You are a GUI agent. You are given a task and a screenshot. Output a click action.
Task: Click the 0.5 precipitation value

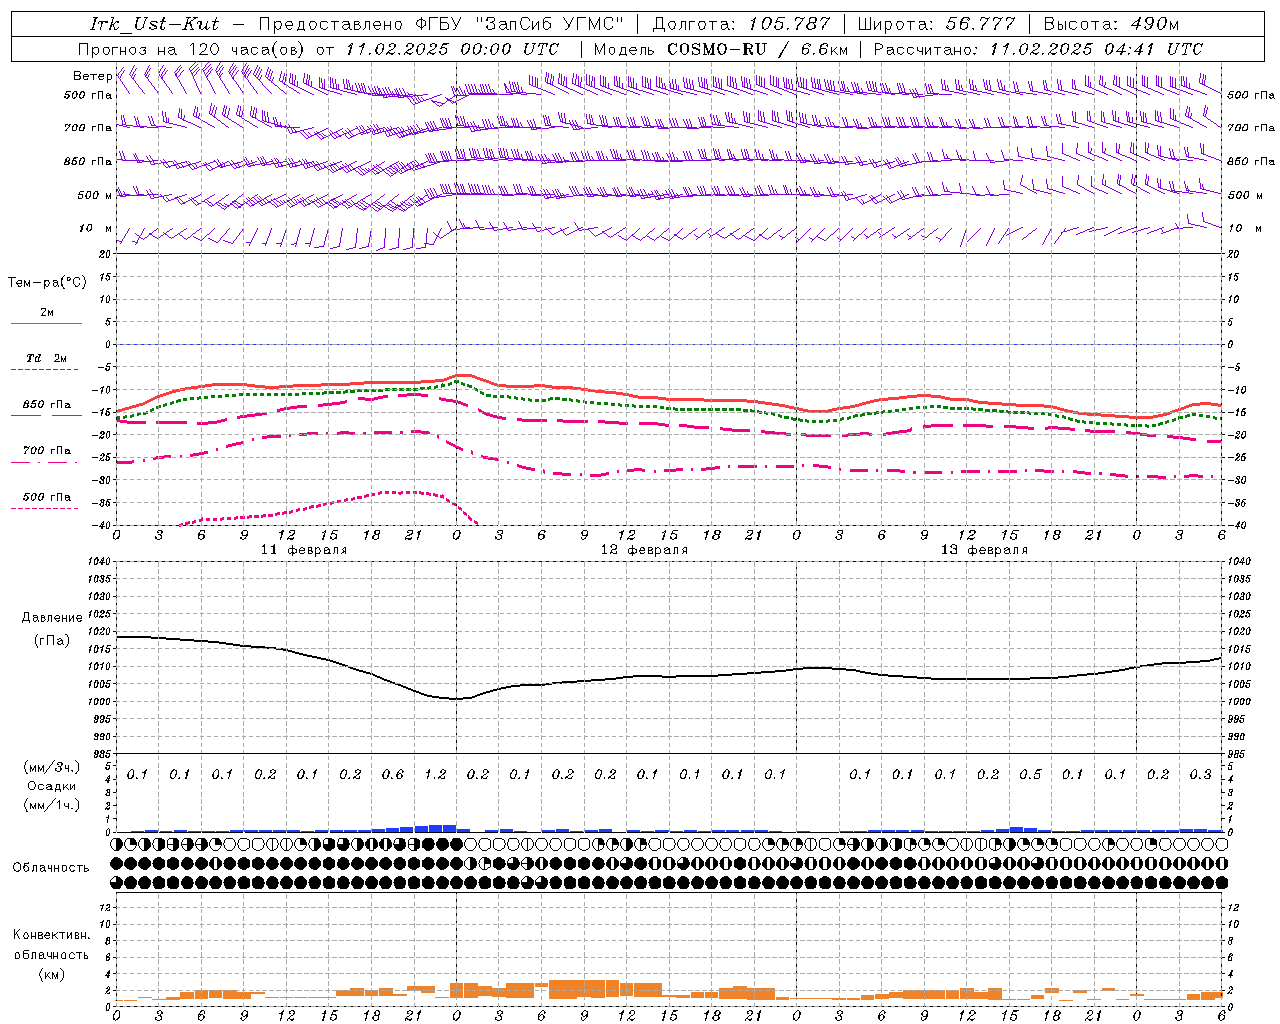[1030, 775]
